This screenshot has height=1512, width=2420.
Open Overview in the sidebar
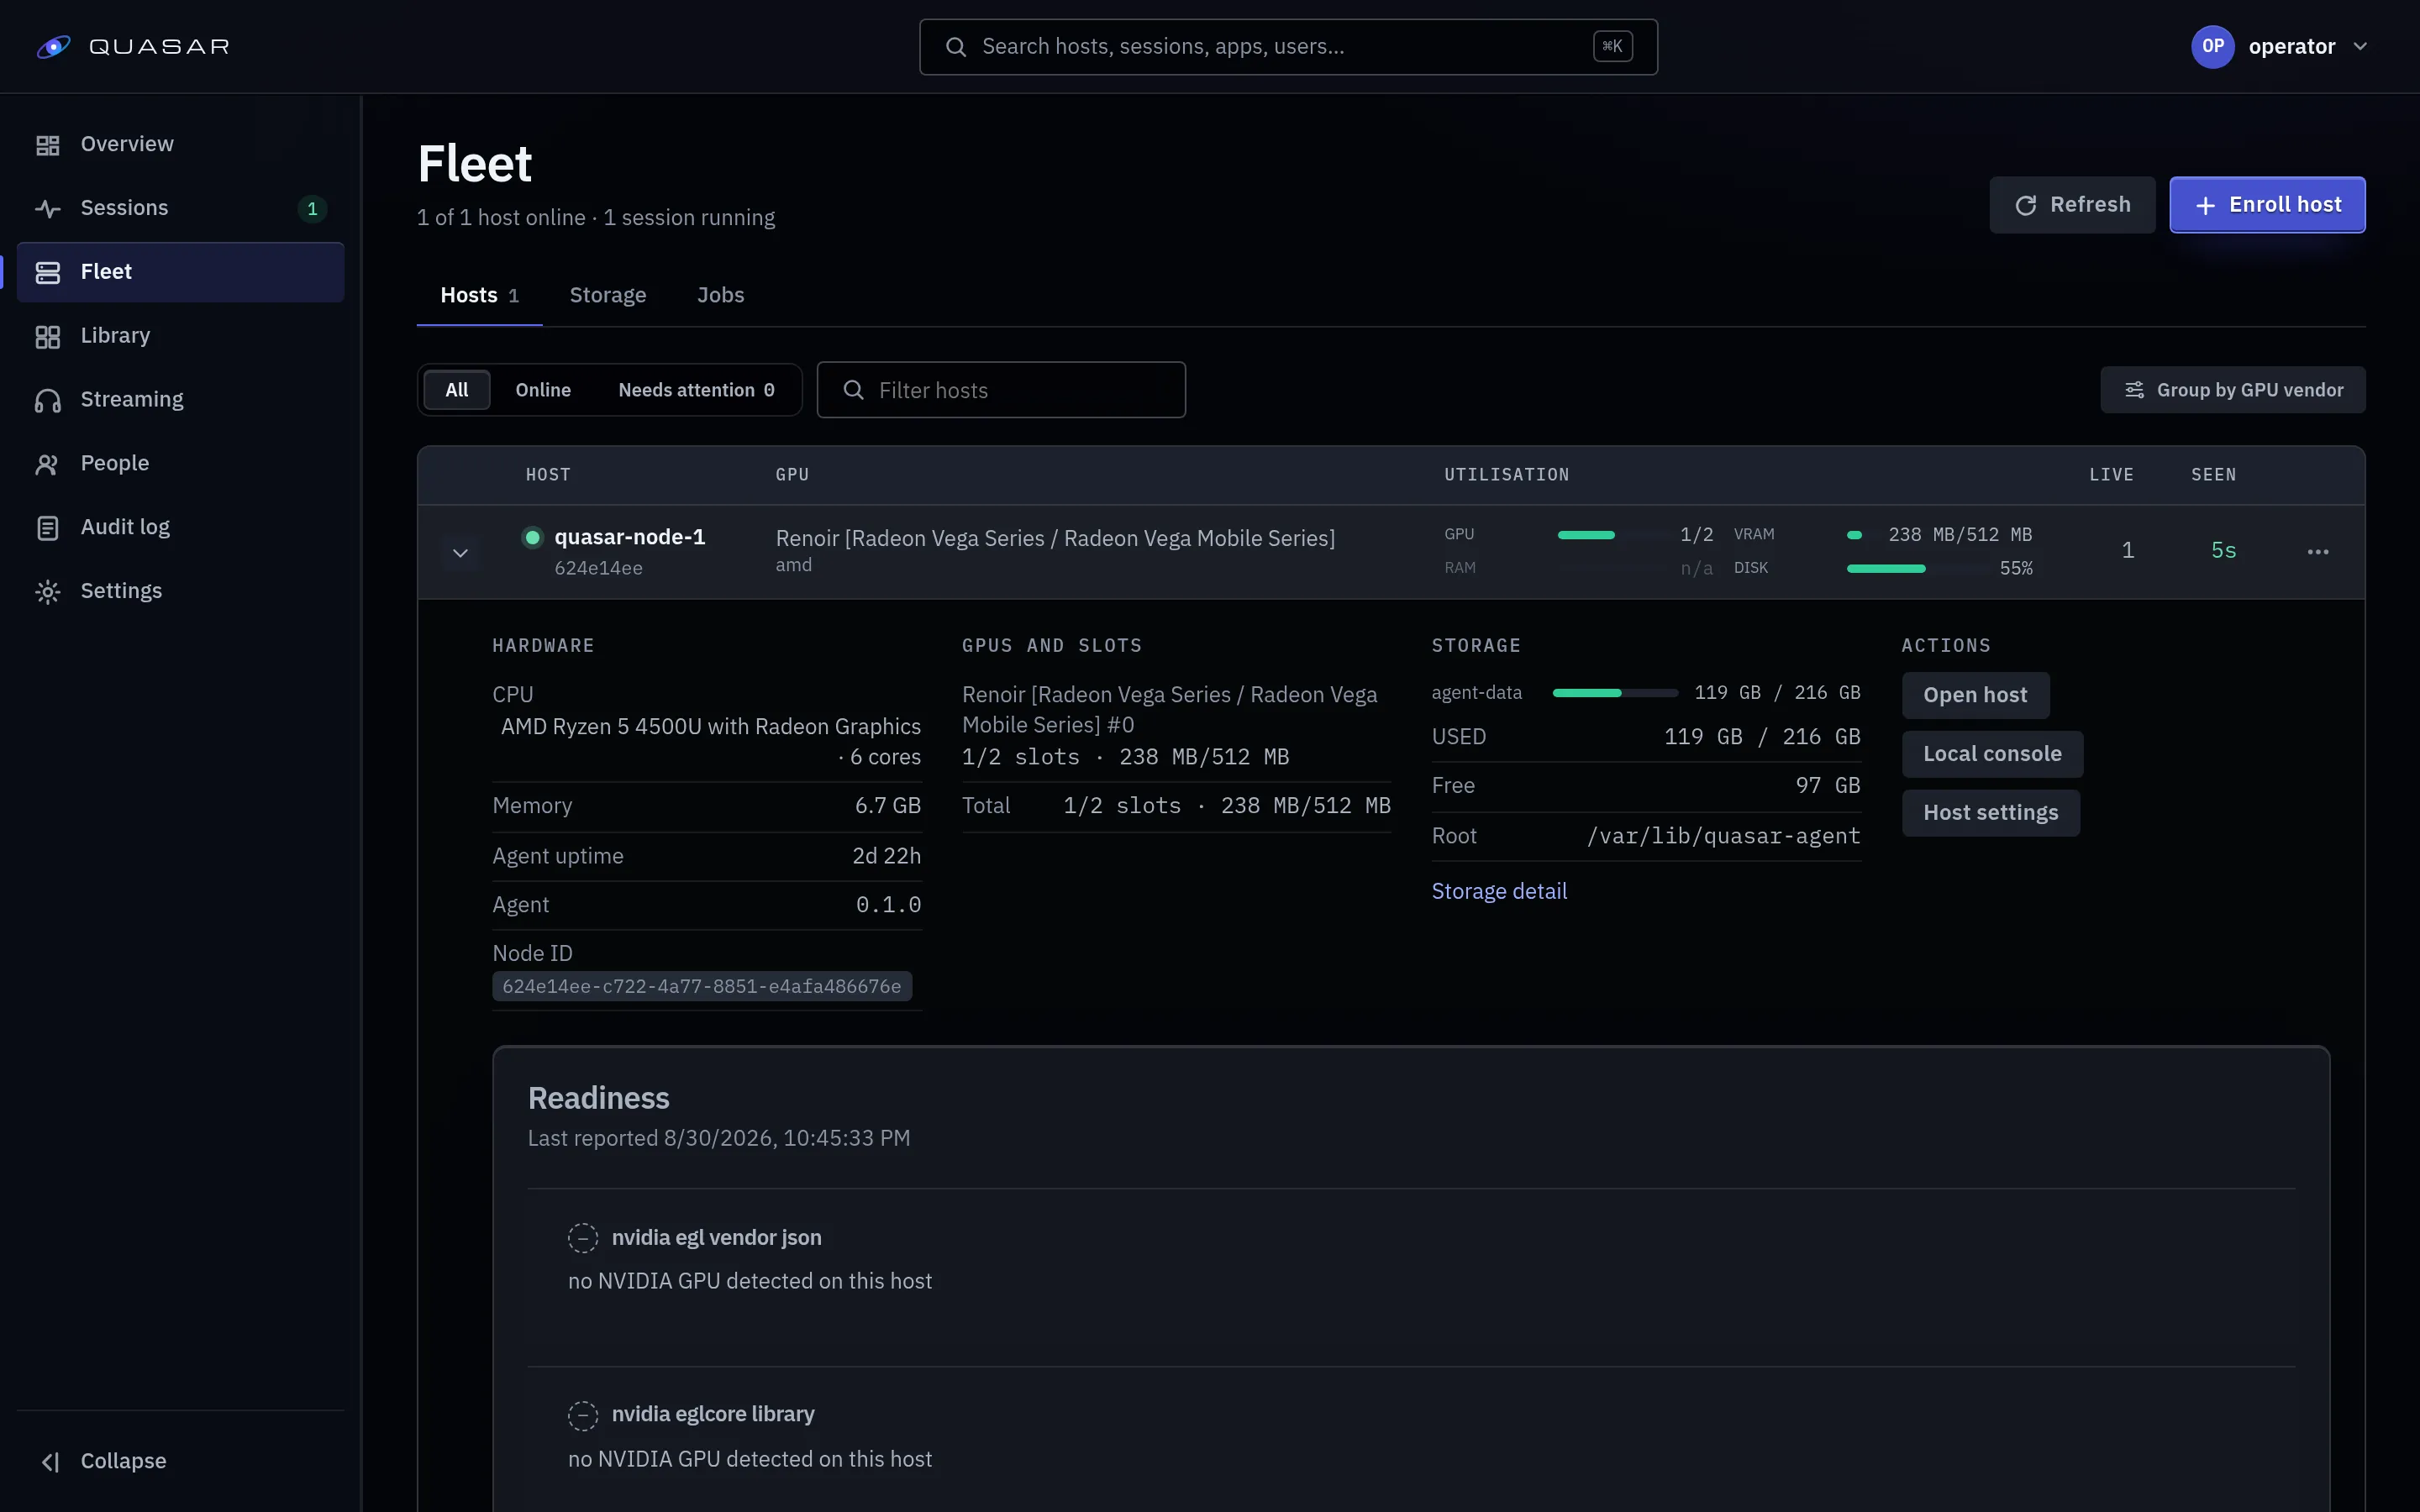click(181, 145)
